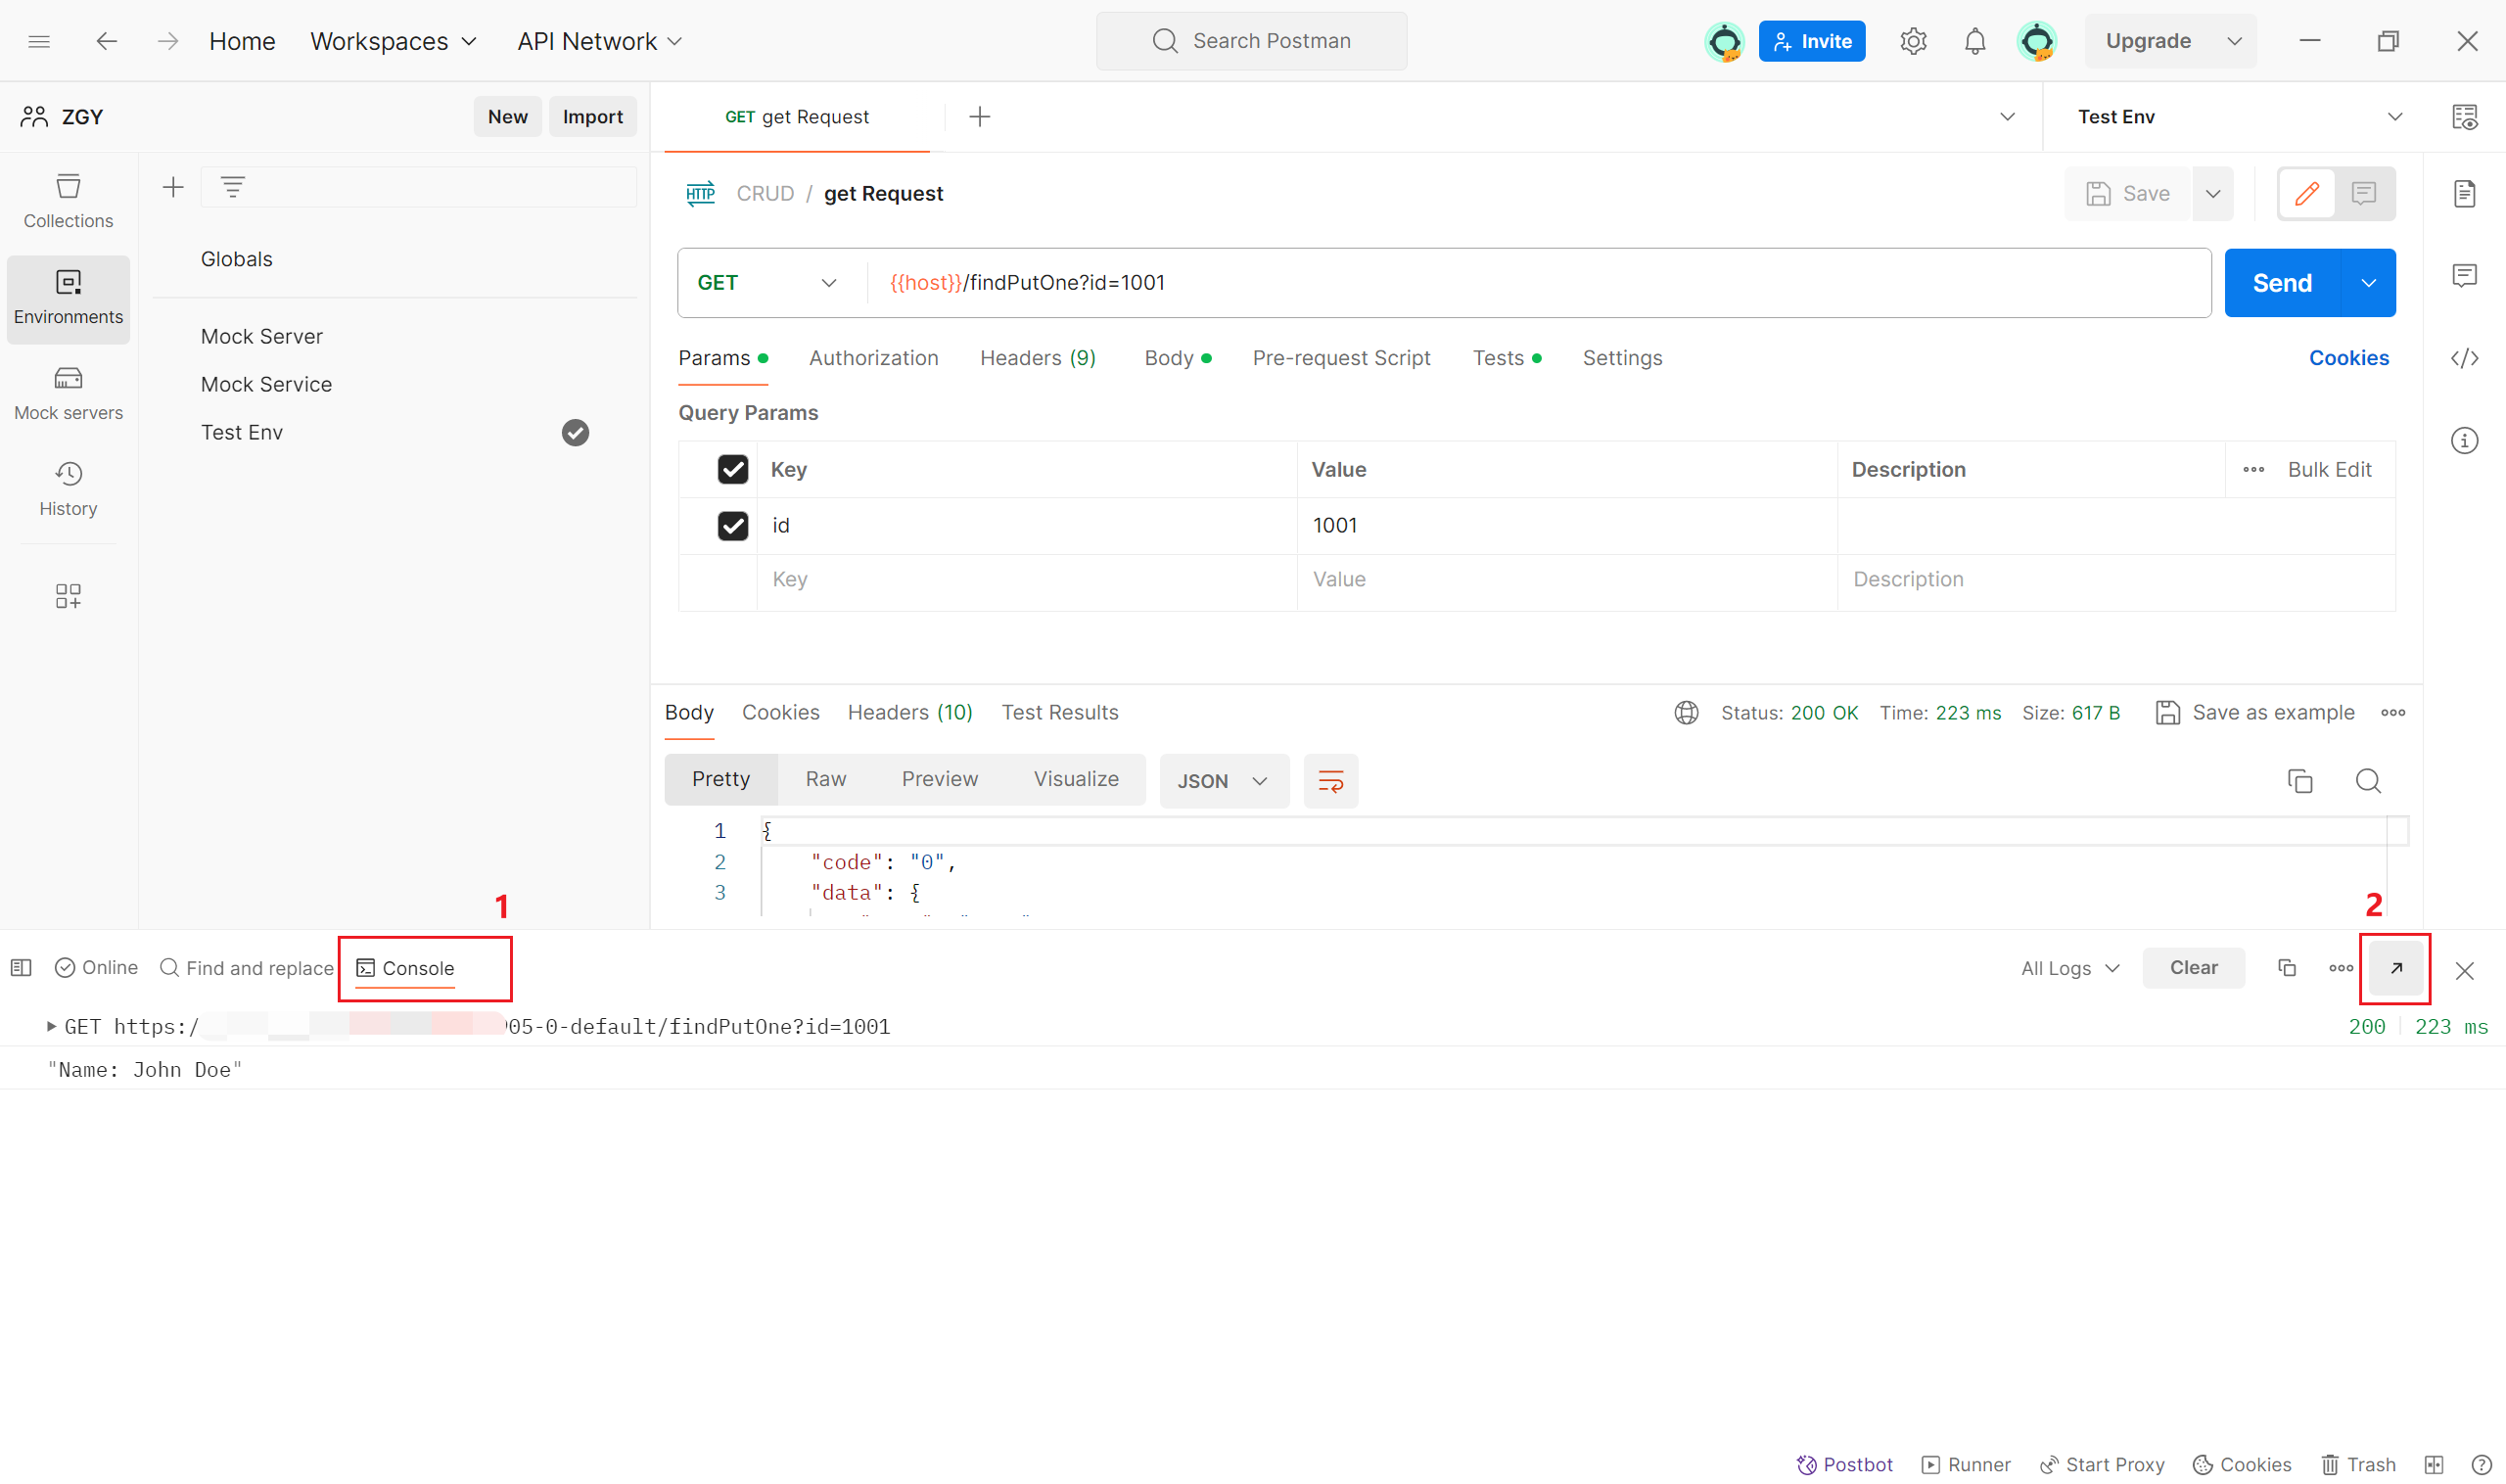Open the tabs overflow chevron
Viewport: 2506px width, 1484px height.
click(2006, 117)
